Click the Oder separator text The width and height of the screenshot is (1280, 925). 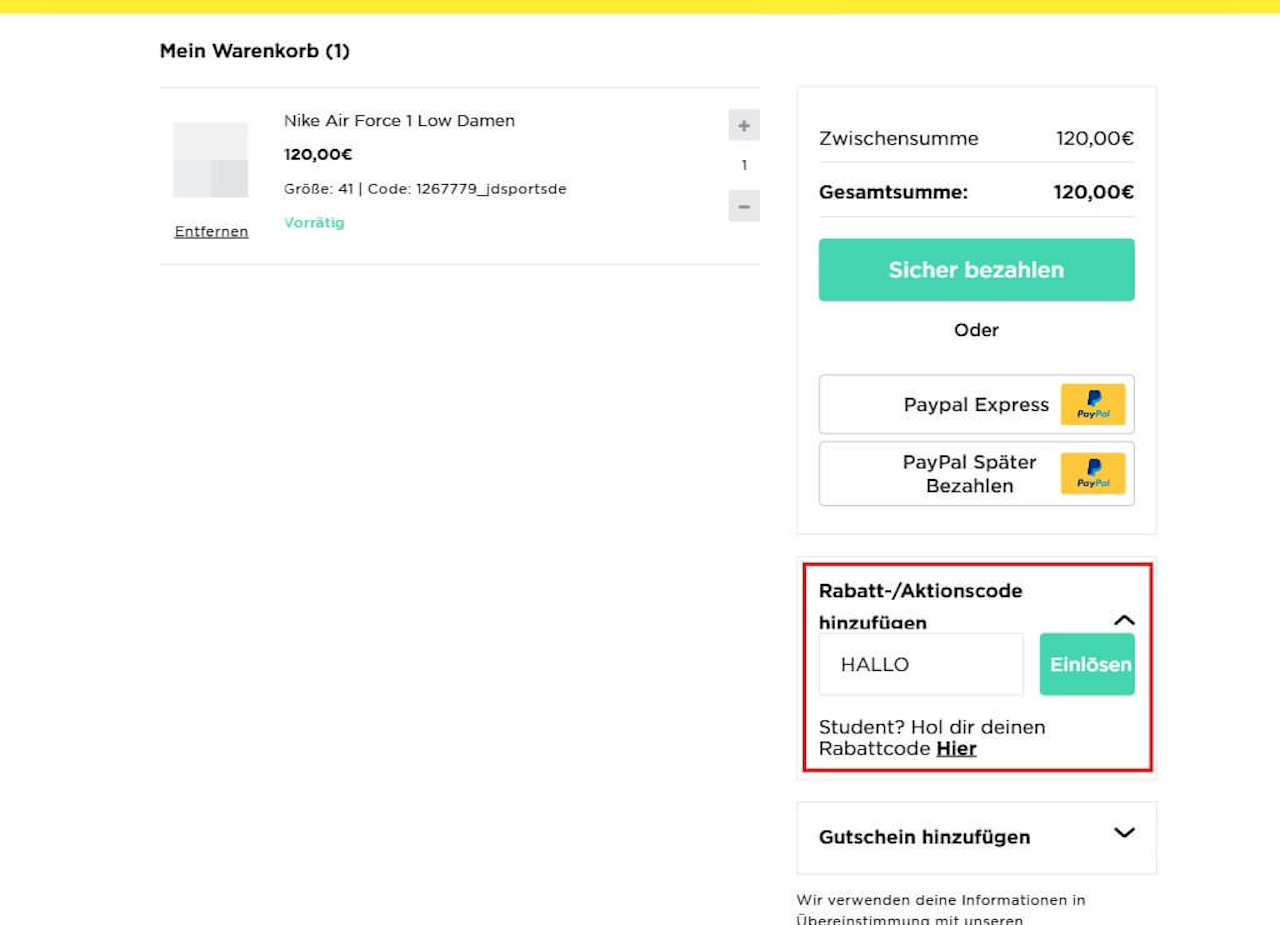point(976,330)
